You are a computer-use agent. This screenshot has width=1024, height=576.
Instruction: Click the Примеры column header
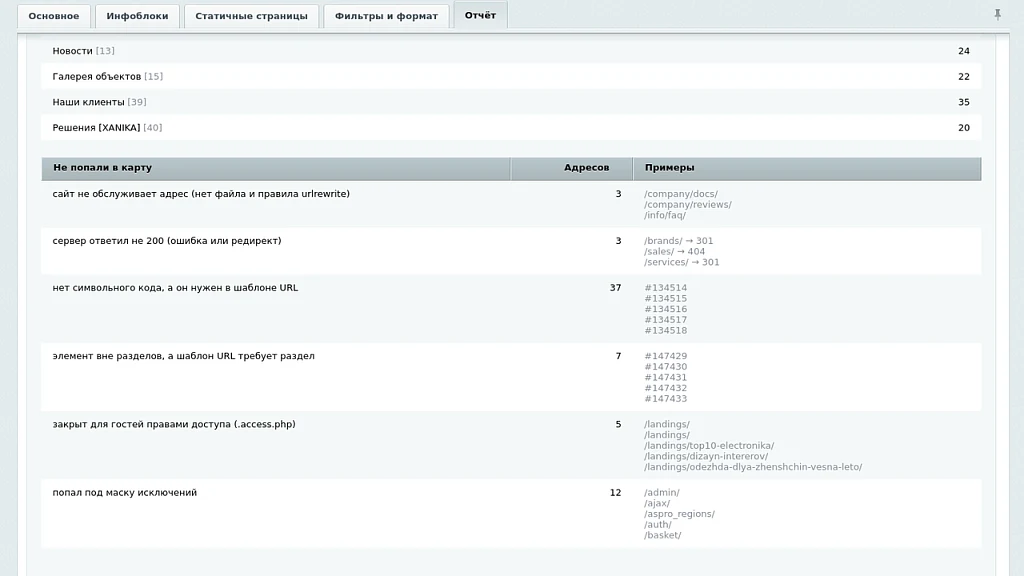807,168
